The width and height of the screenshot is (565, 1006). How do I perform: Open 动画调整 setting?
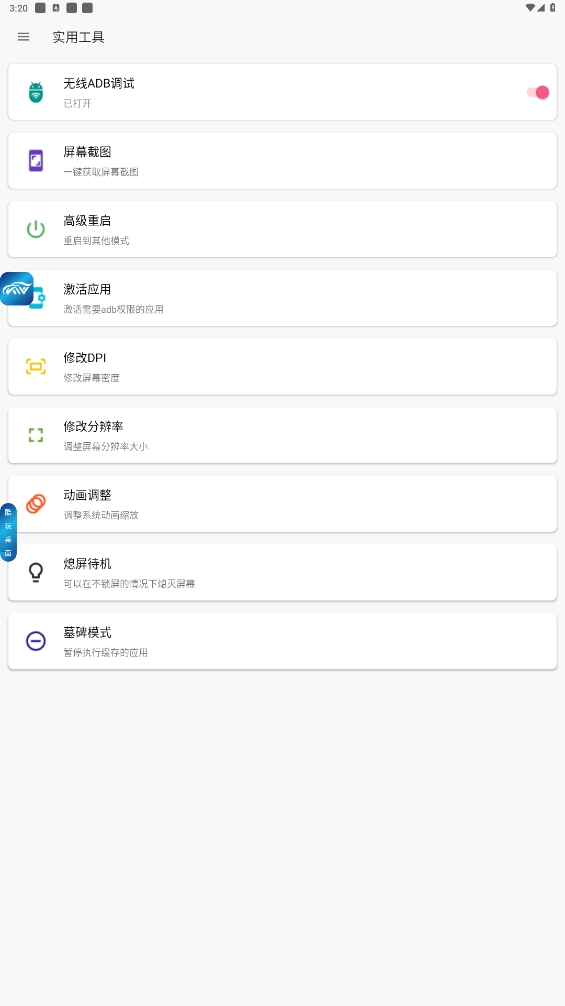[x=282, y=504]
